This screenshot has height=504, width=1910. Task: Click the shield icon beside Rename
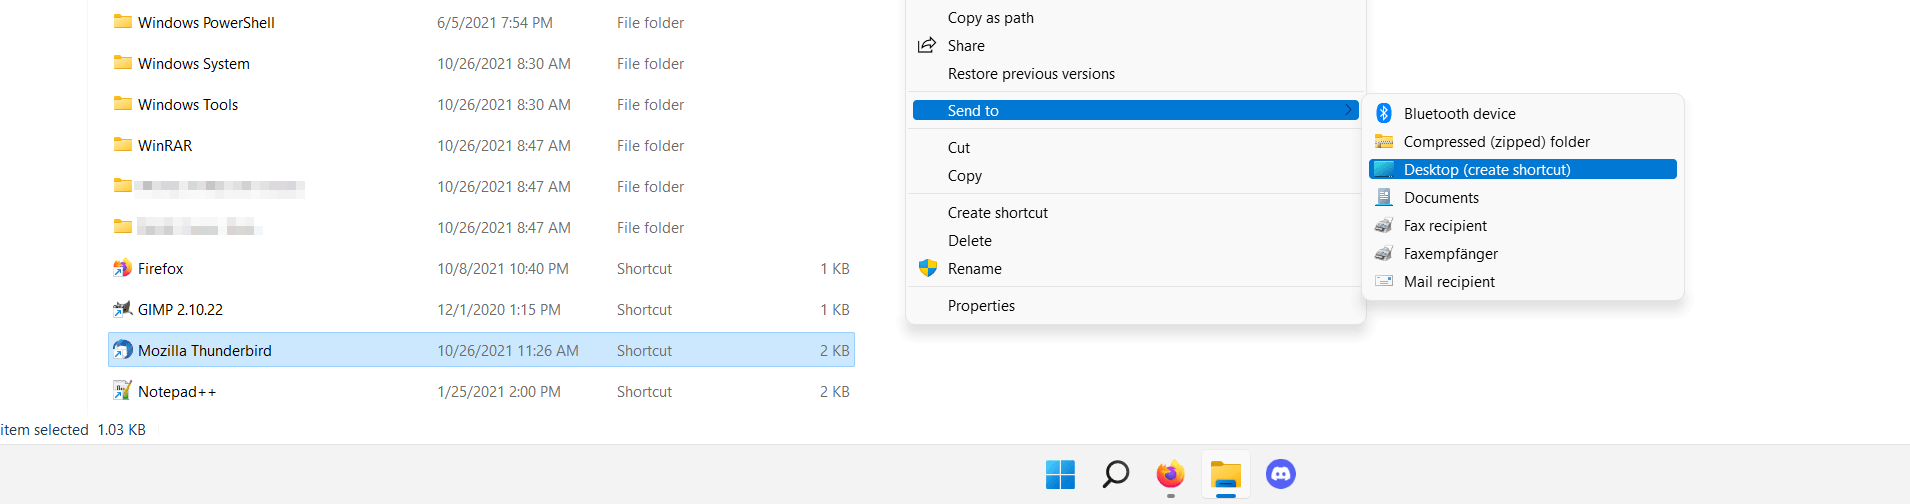click(x=928, y=268)
